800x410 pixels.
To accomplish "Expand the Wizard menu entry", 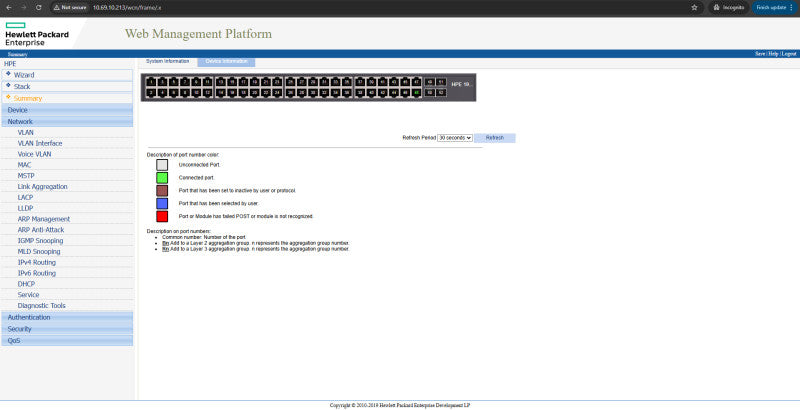I will (x=24, y=75).
